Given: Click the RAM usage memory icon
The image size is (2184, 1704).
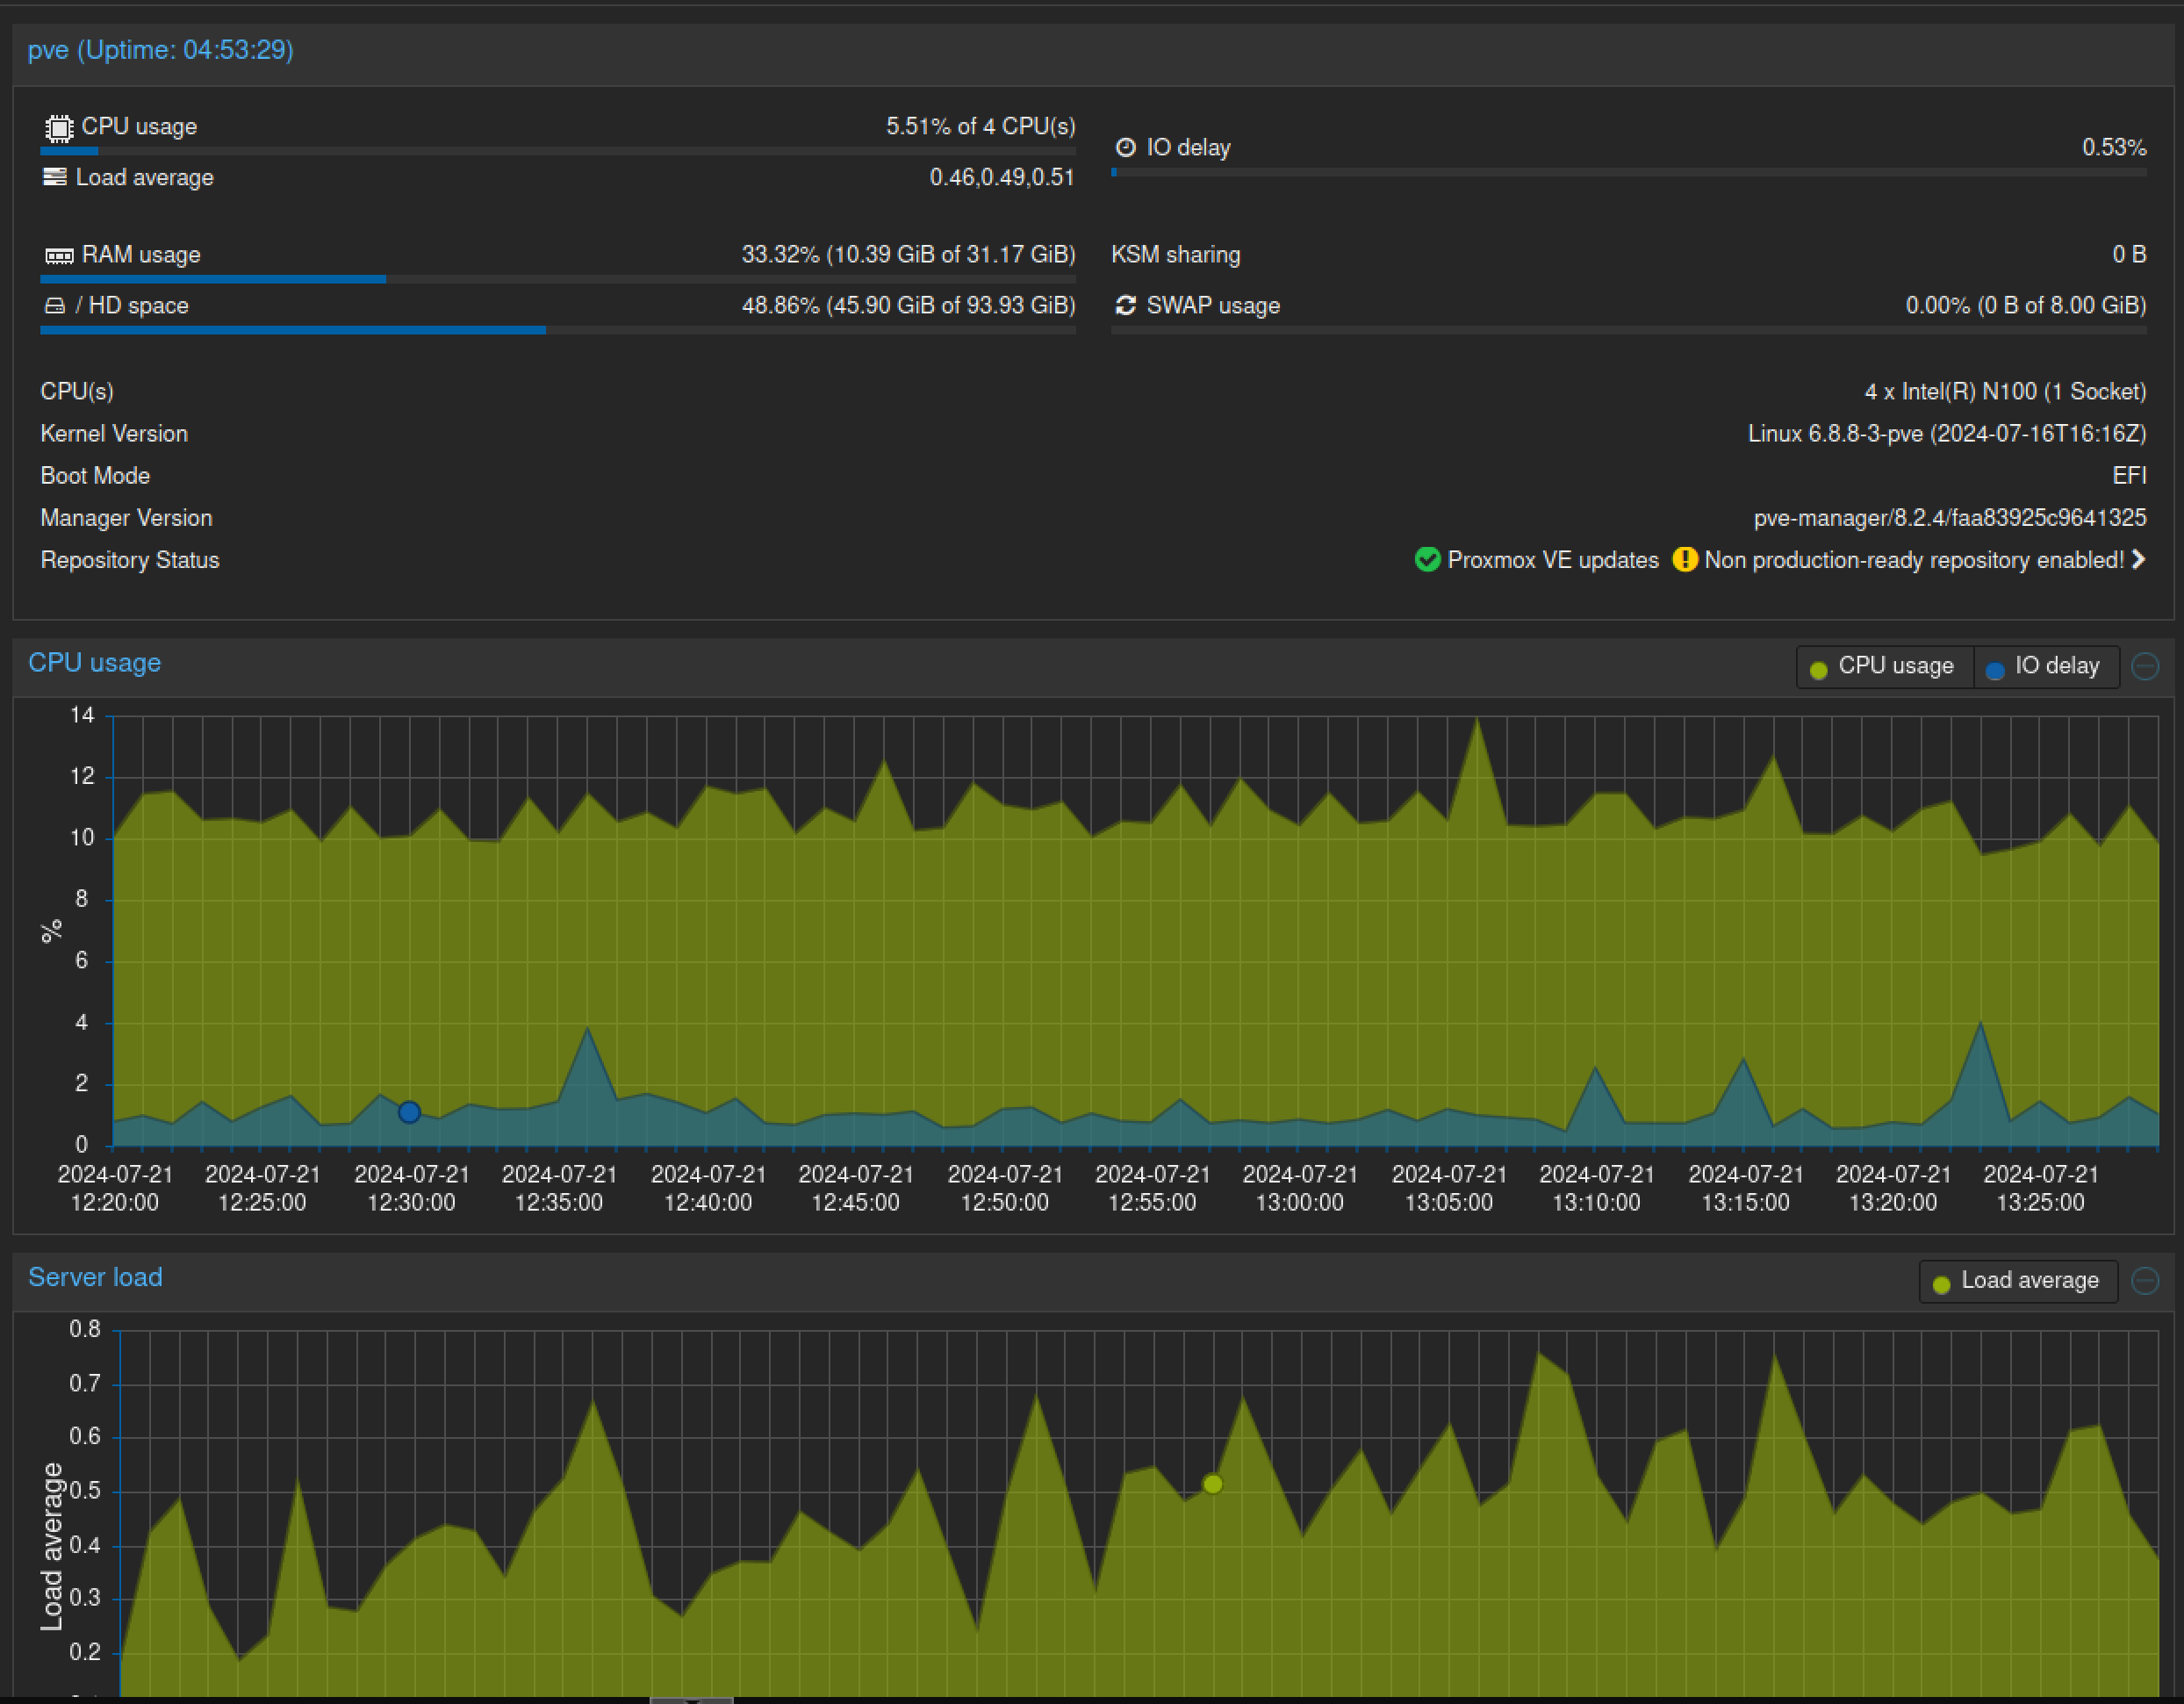Looking at the screenshot, I should (x=59, y=256).
